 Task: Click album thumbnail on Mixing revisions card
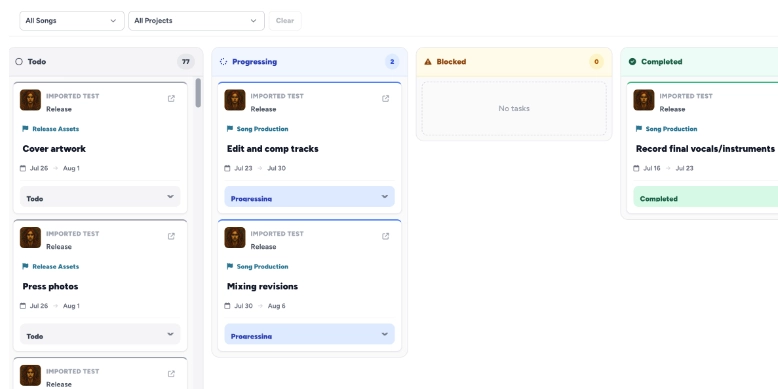pos(235,238)
